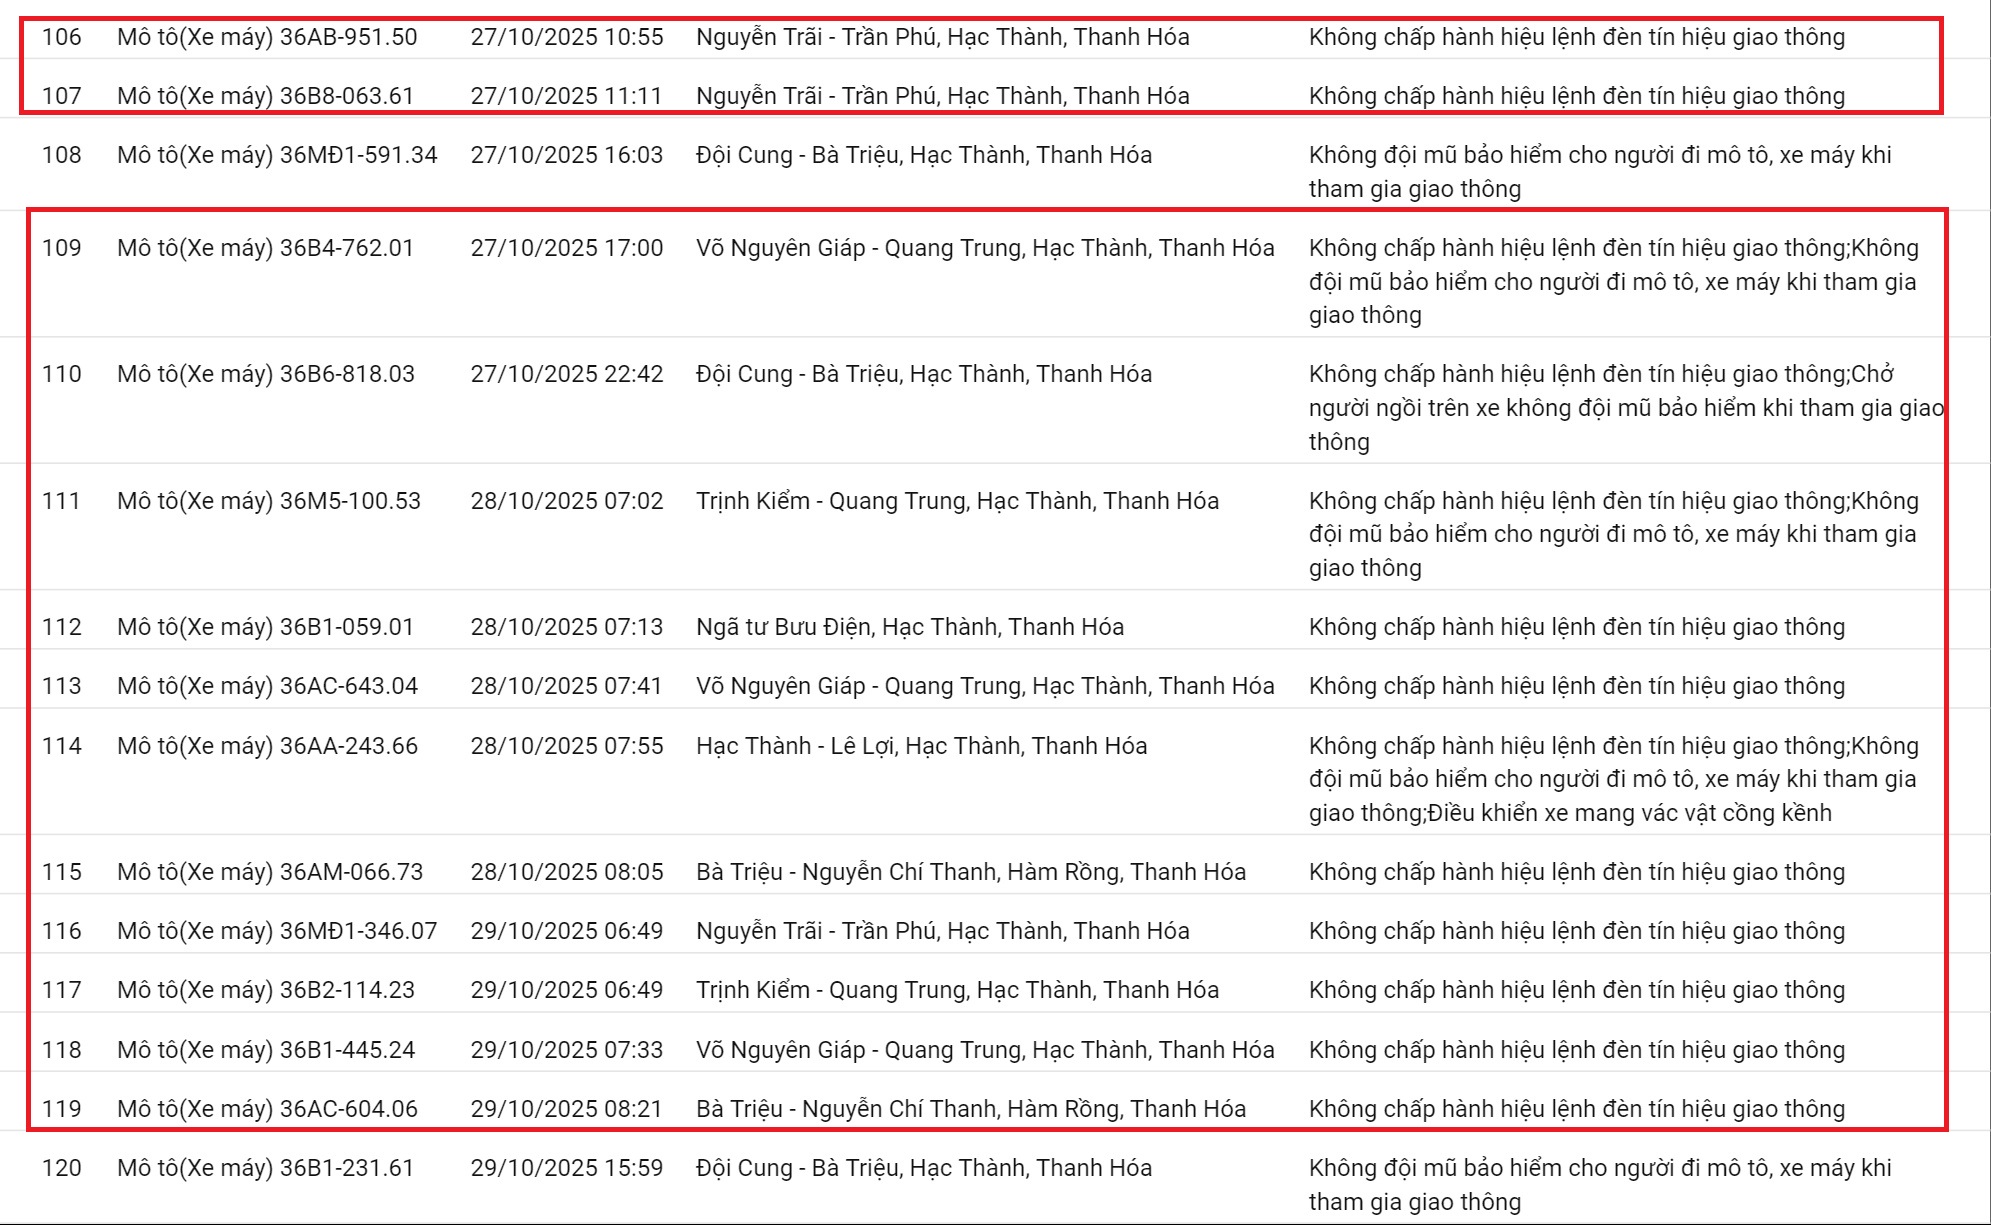Click location Trịnh Kiểm - Quang Trung row 111
The width and height of the screenshot is (1991, 1225).
(956, 501)
